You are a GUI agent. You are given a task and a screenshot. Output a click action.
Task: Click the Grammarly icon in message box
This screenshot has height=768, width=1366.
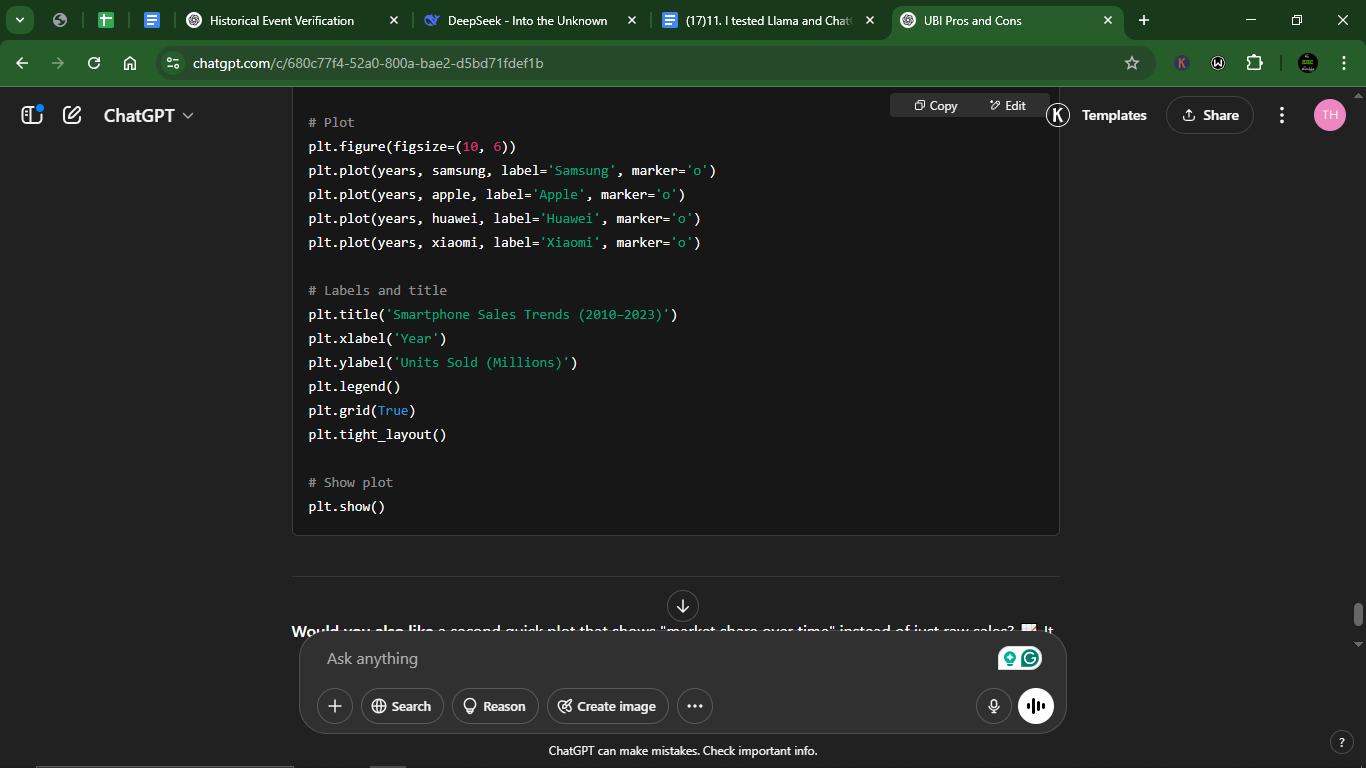1031,658
